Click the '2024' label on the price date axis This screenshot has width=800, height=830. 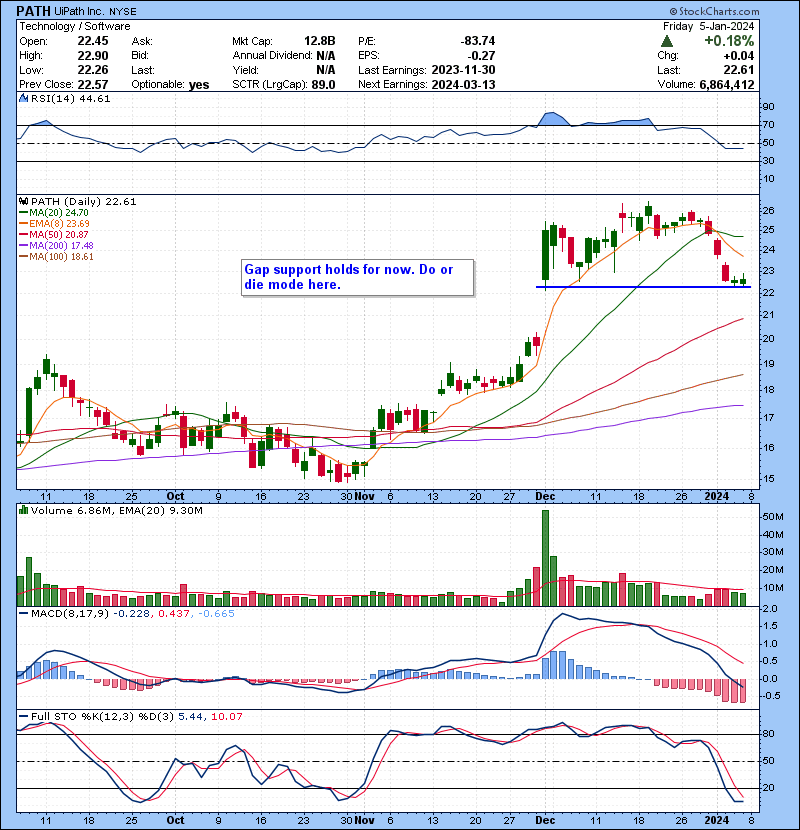716,497
